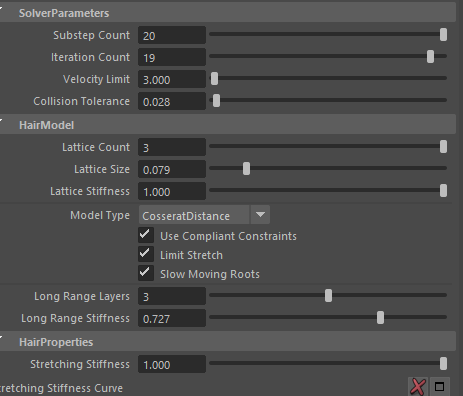Disable Slow Moving Roots checkbox
Viewport: 463px width, 396px height.
tap(146, 273)
